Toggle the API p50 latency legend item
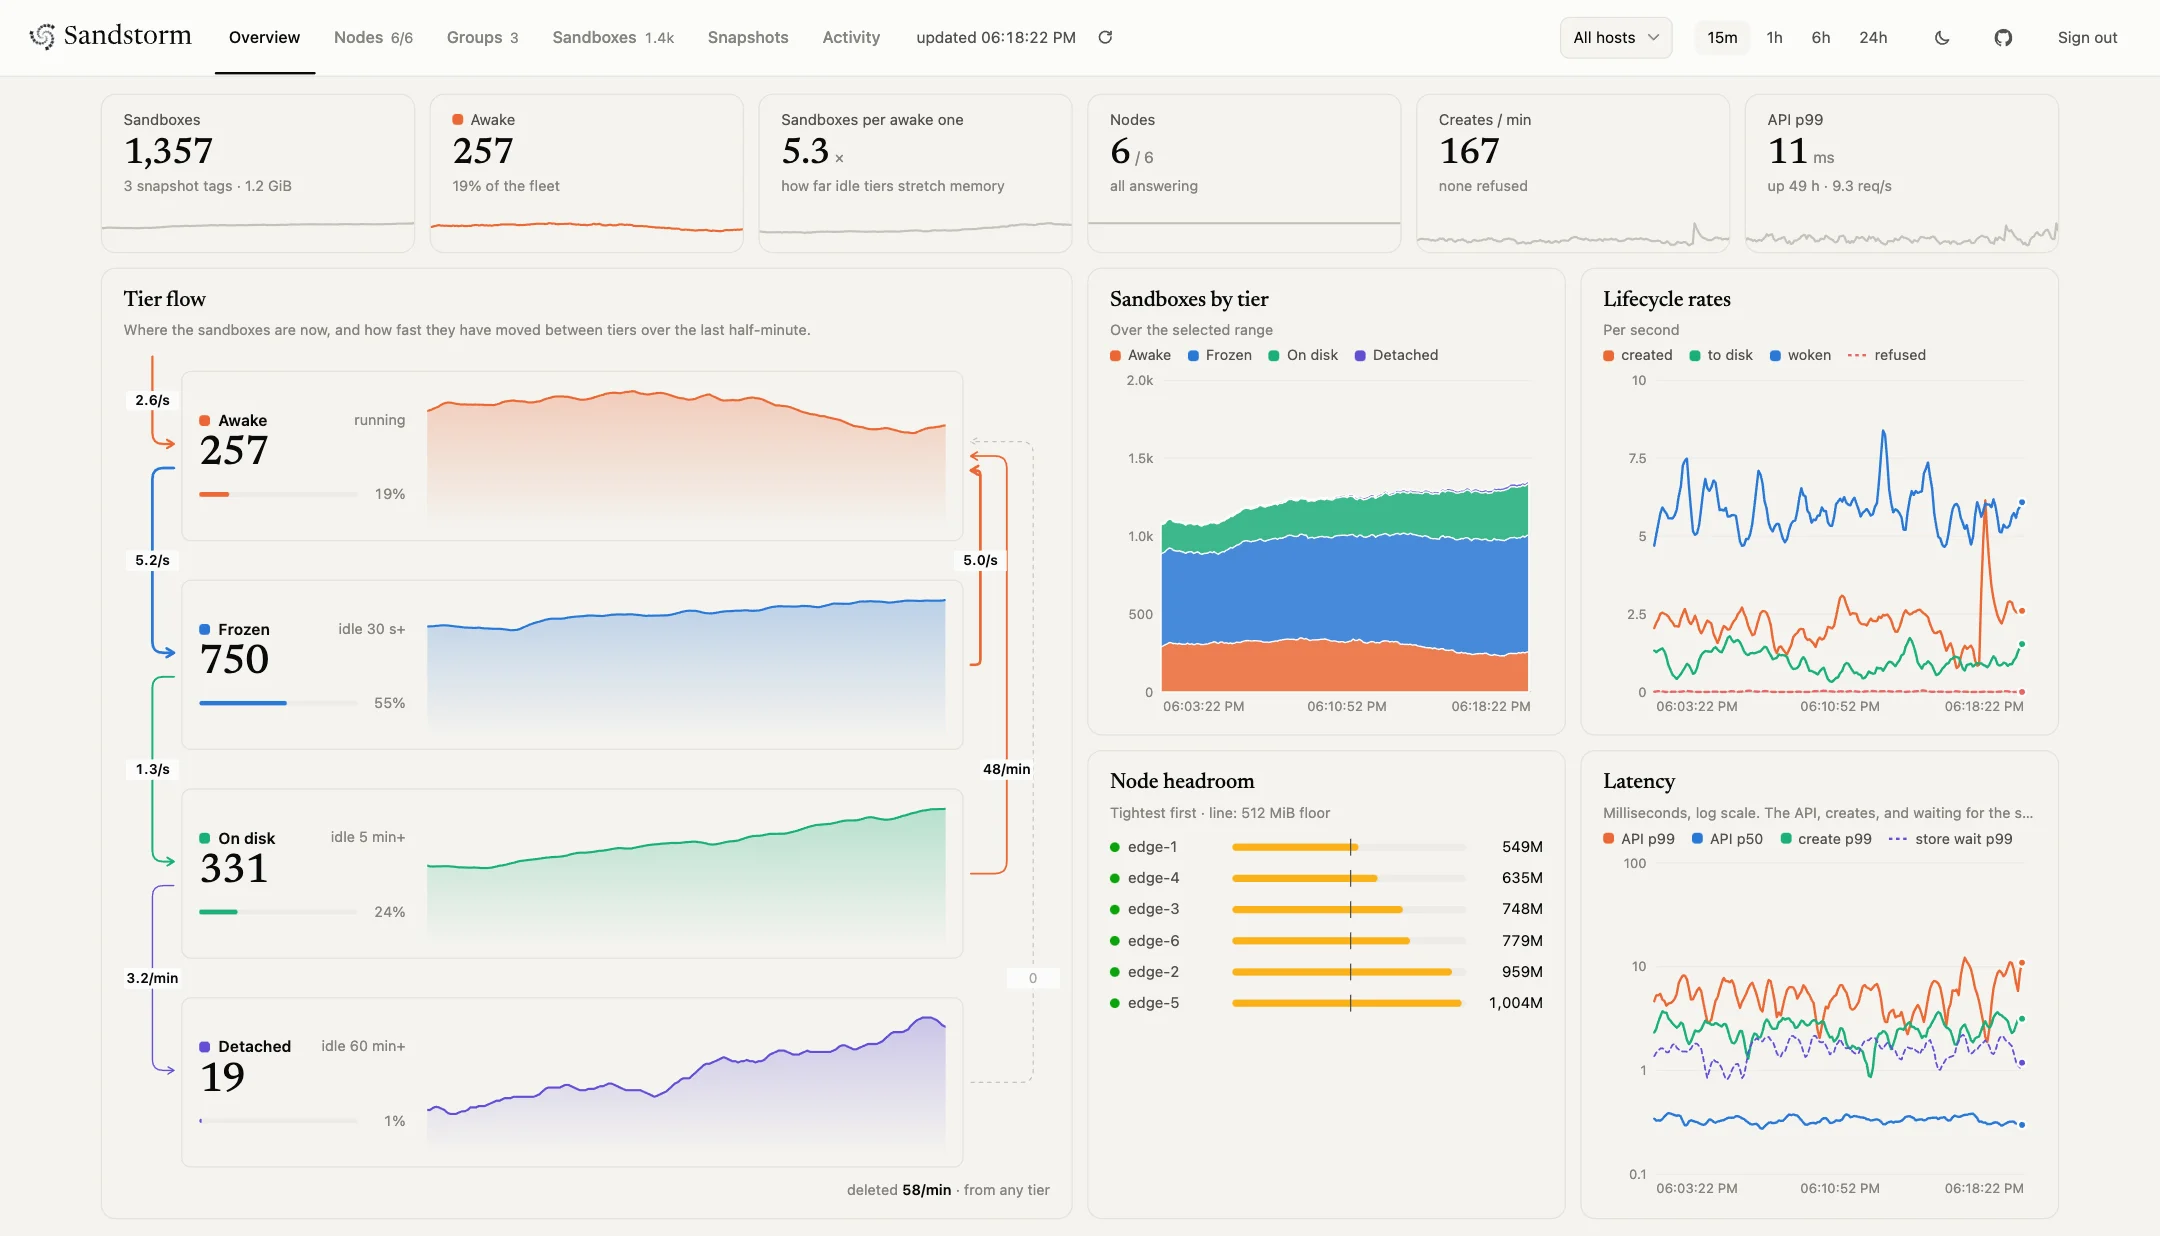This screenshot has width=2160, height=1236. tap(1727, 839)
